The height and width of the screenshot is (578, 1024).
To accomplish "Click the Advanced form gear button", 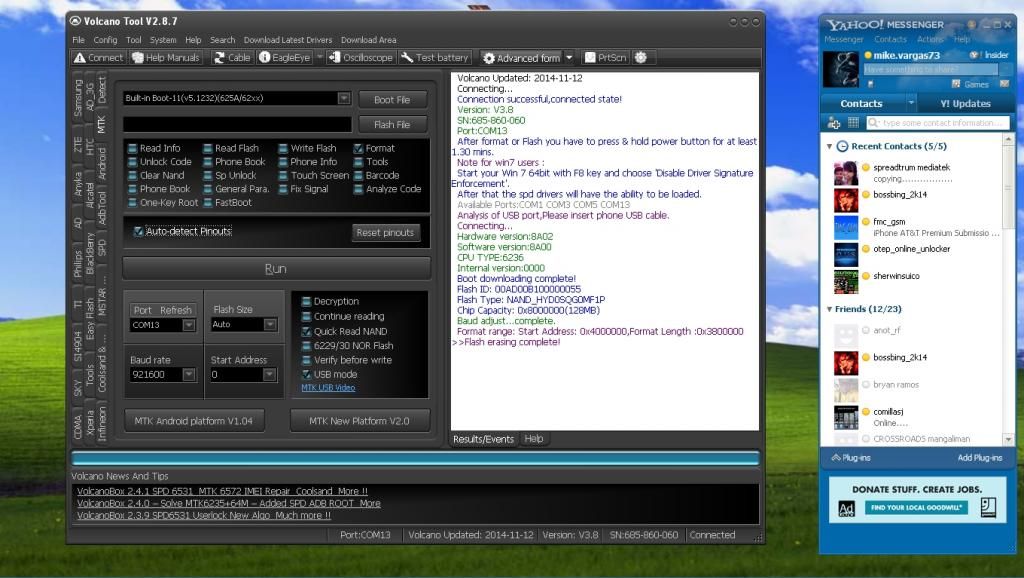I will click(x=521, y=57).
